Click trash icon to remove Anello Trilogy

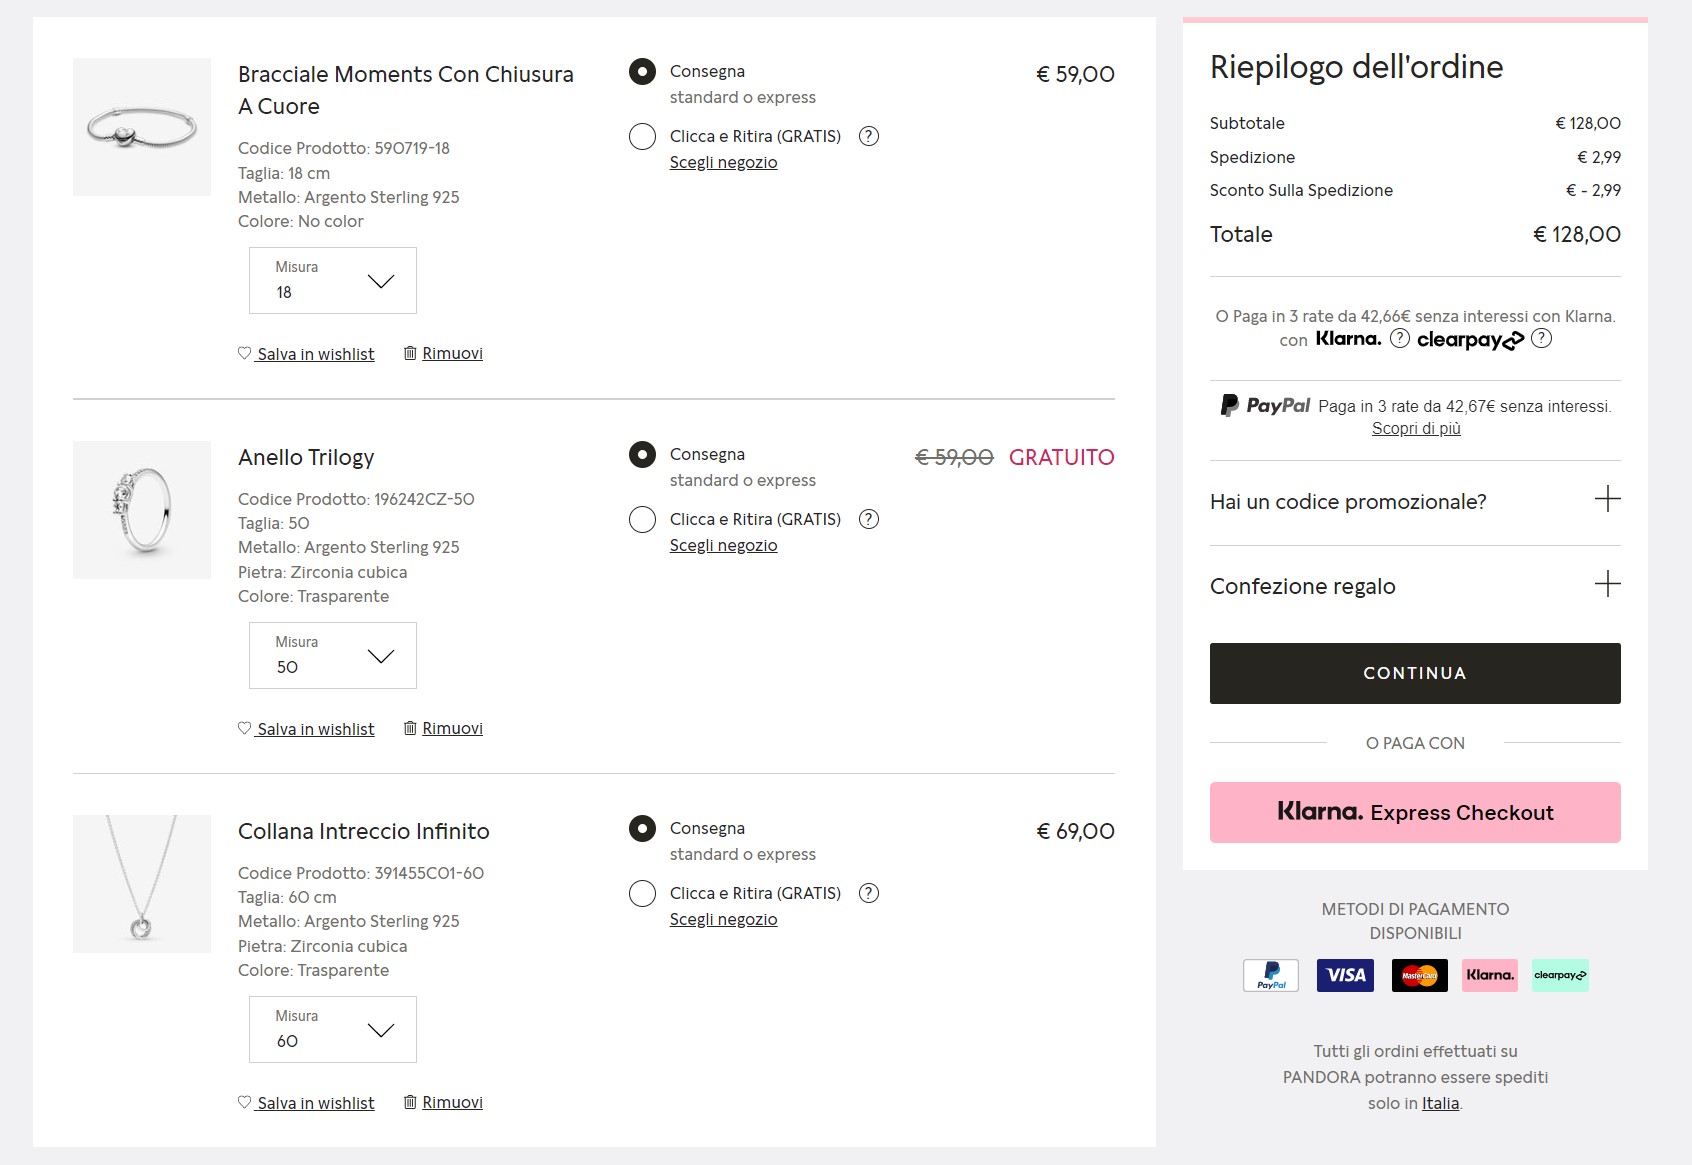pyautogui.click(x=410, y=728)
